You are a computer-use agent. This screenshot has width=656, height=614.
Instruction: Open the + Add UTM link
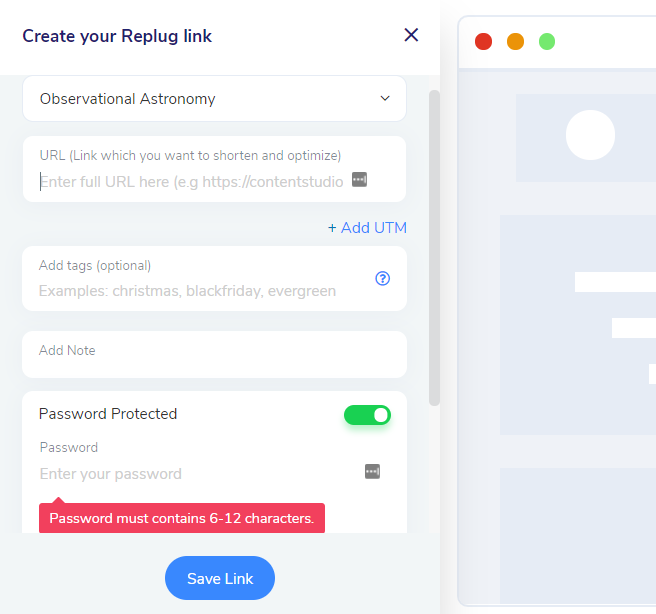pos(367,228)
